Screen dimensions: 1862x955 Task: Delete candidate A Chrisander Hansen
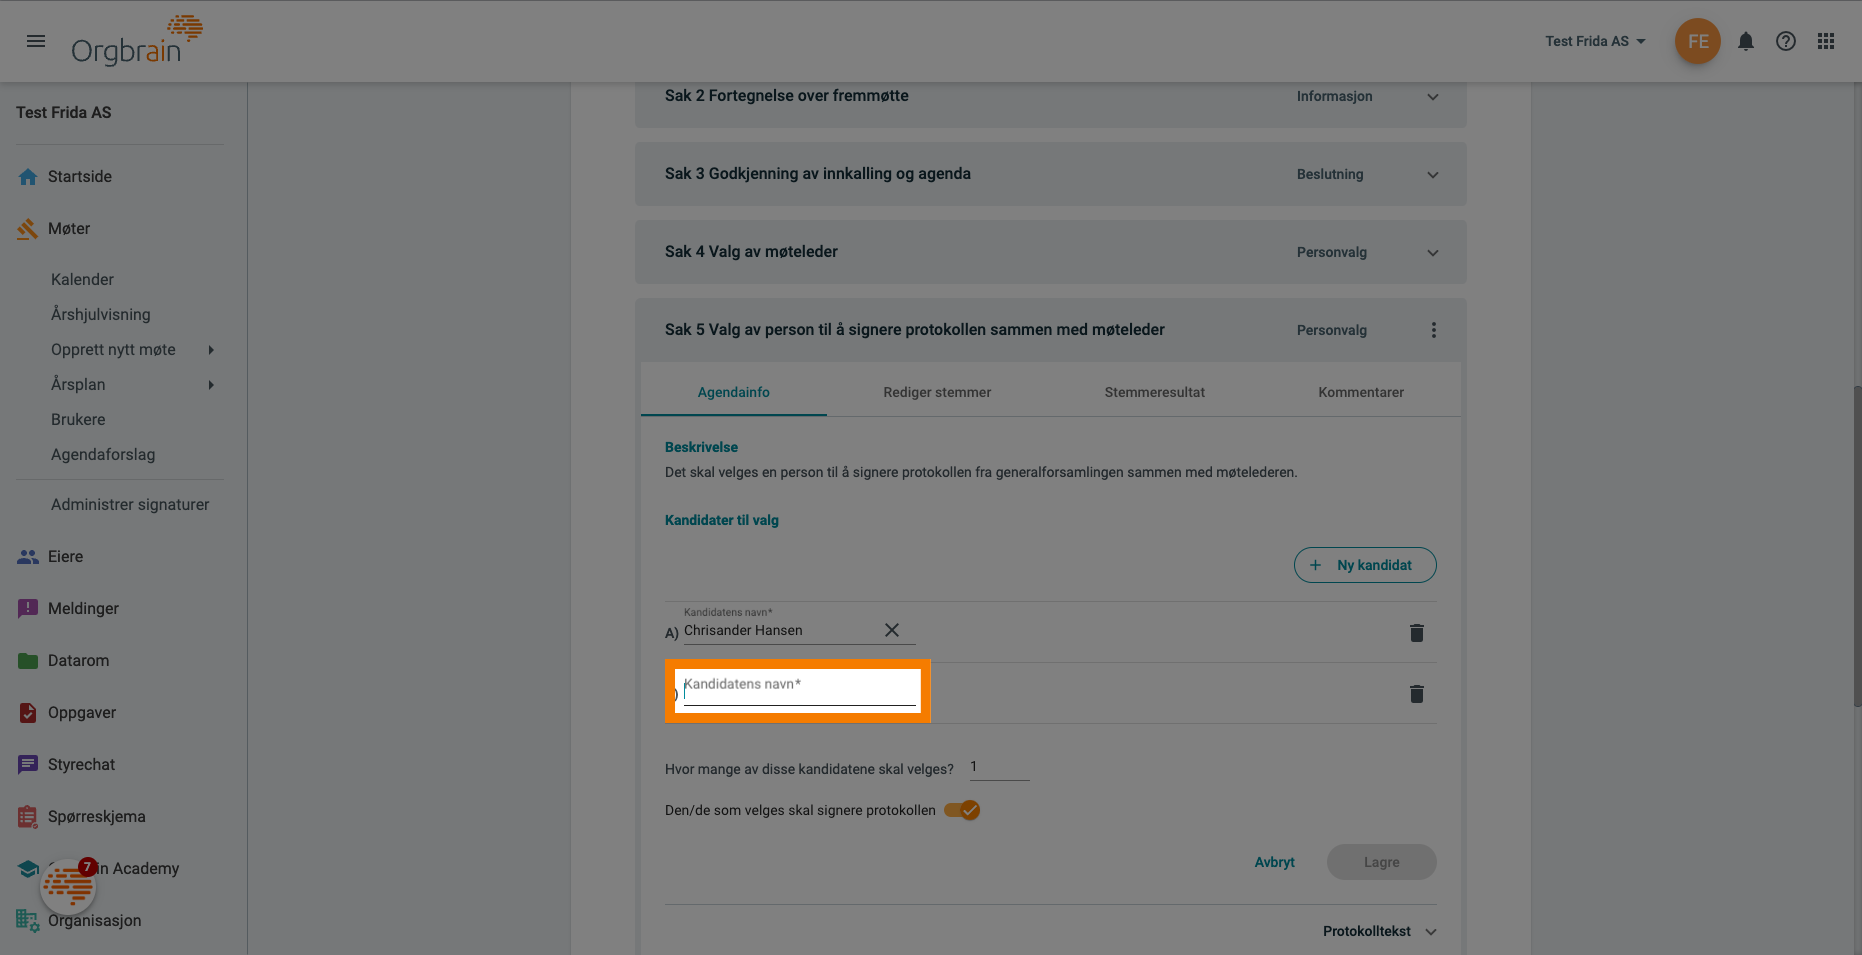[x=1416, y=633]
